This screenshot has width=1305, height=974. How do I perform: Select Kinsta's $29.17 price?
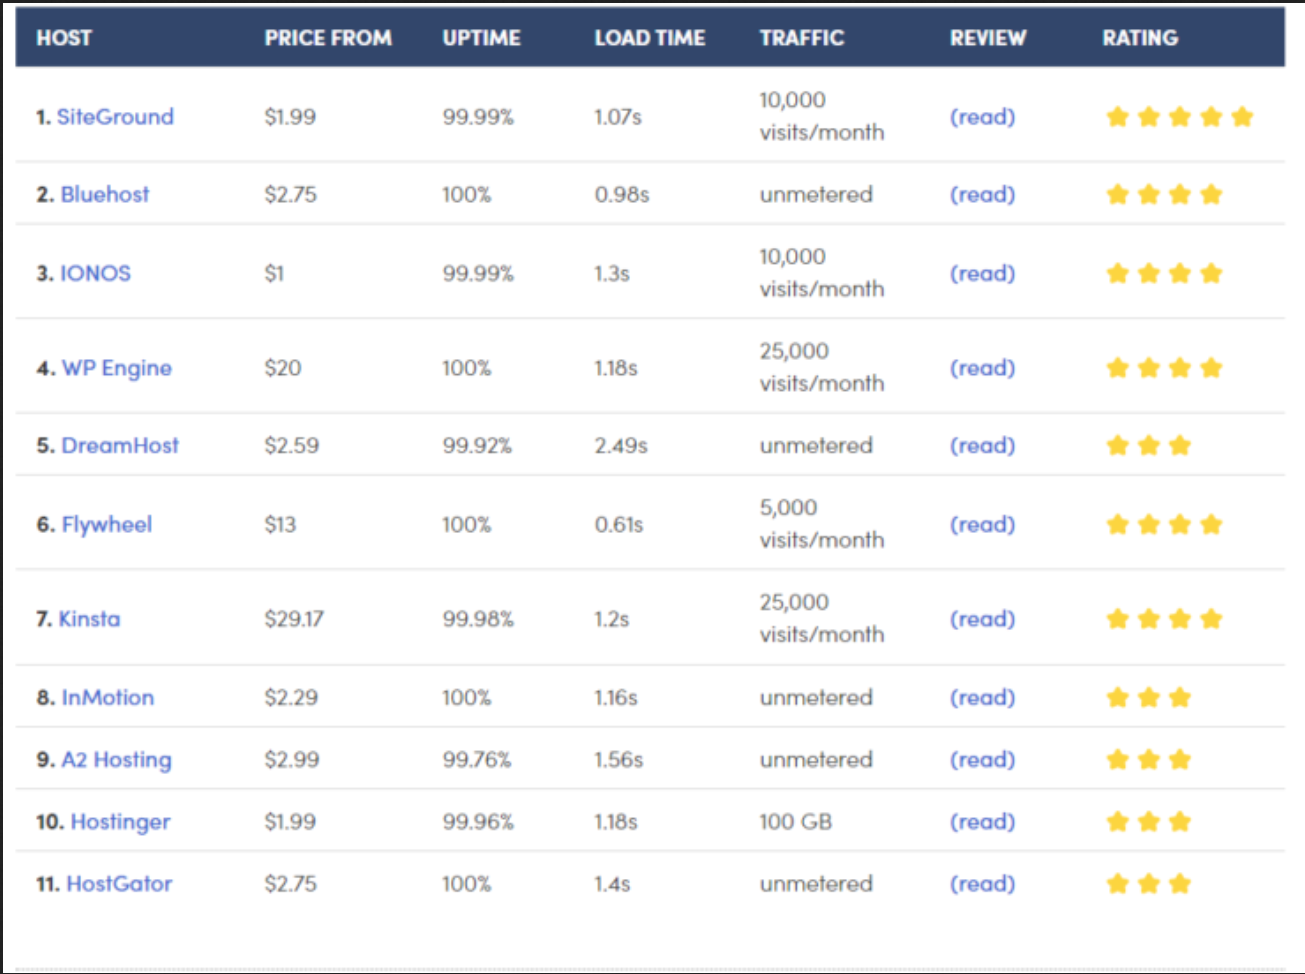coord(294,619)
